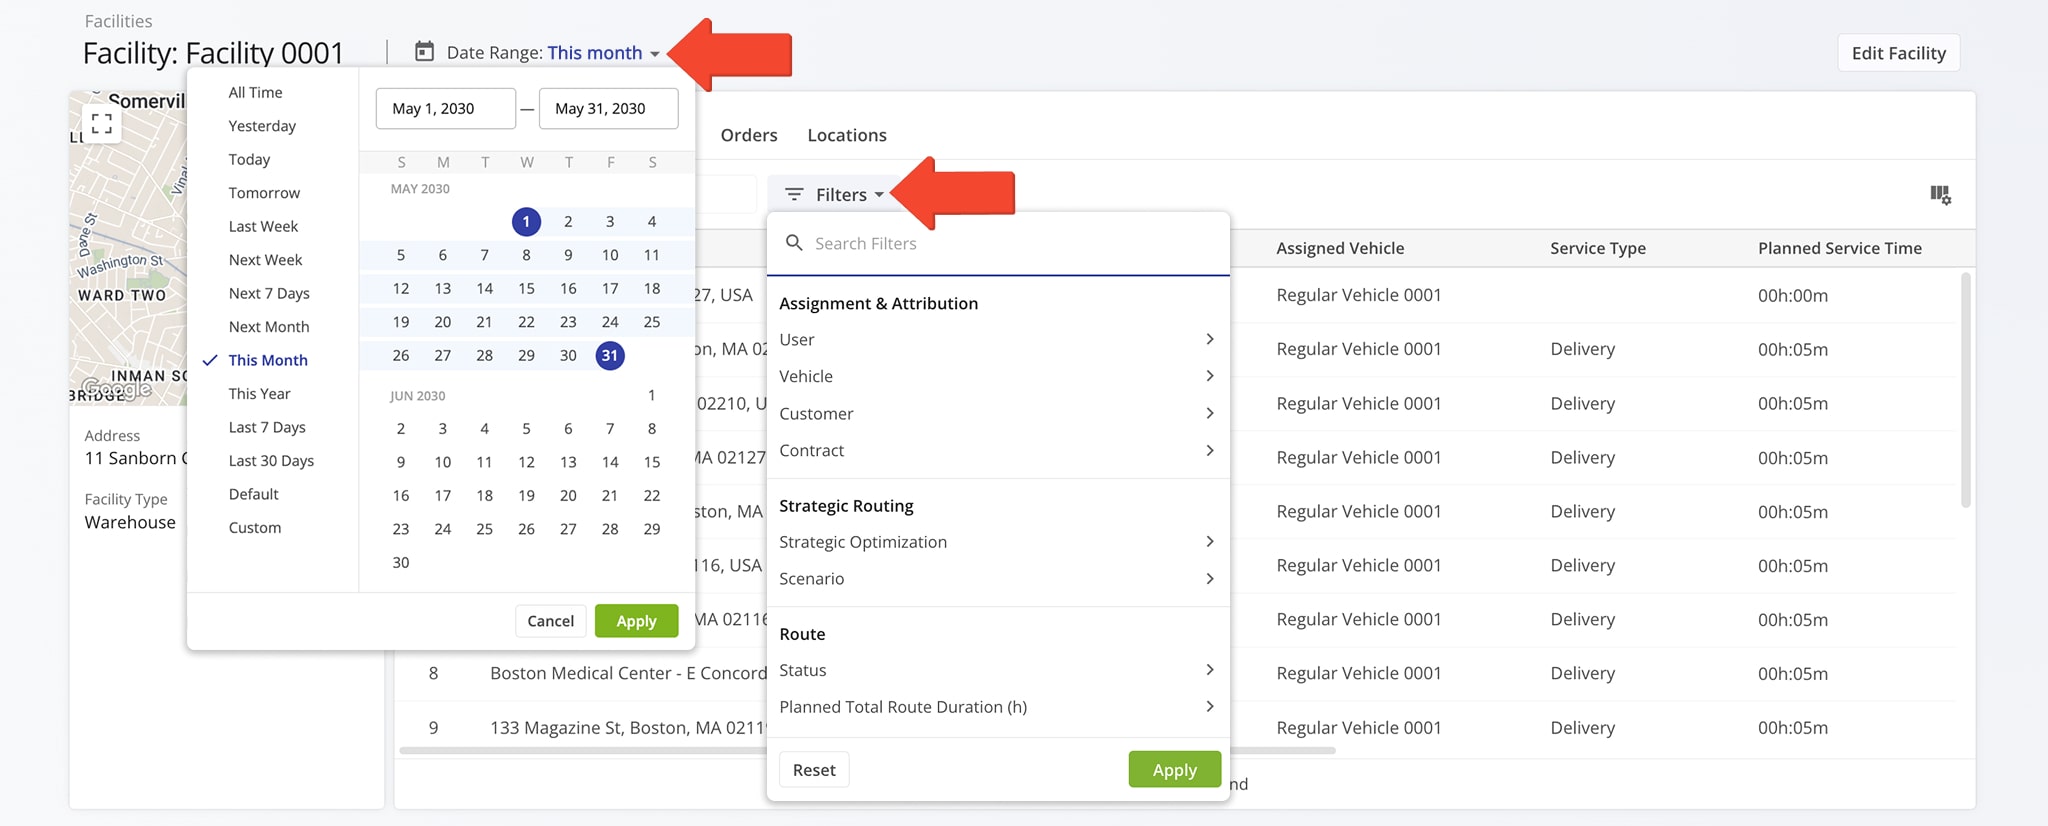The width and height of the screenshot is (2048, 826).
Task: Select the Tomorrow preset
Action: [264, 193]
